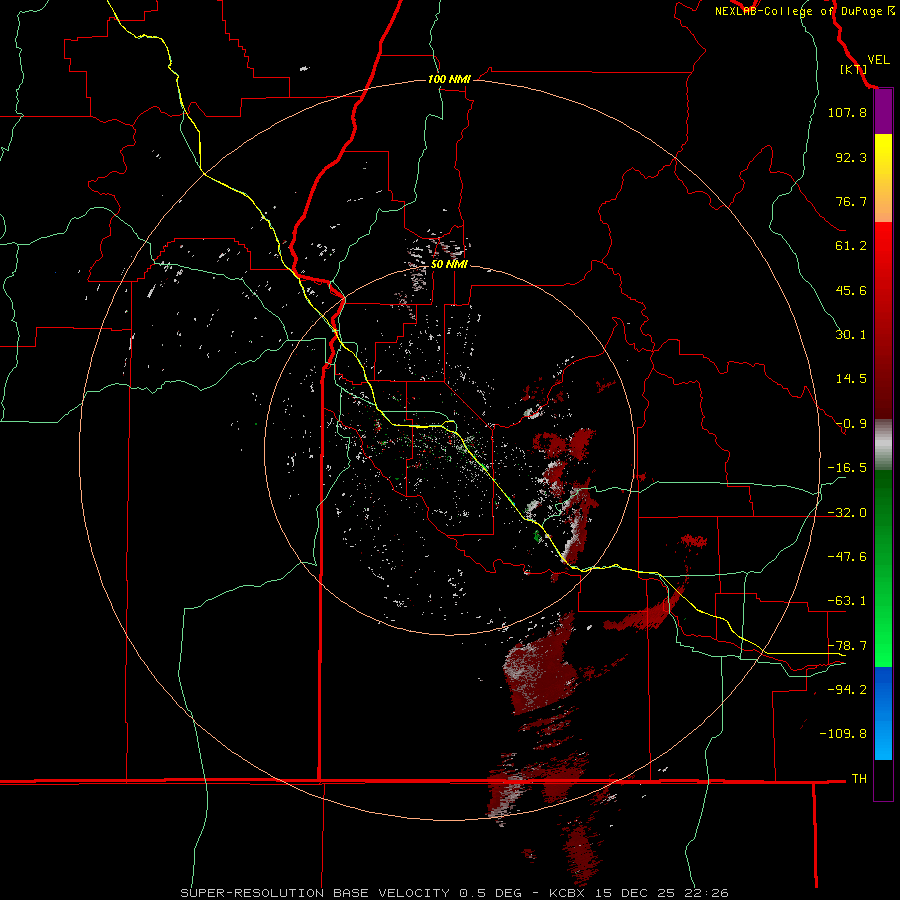The image size is (900, 900).
Task: Click the gray near-zero segment of color bar
Action: click(x=883, y=445)
